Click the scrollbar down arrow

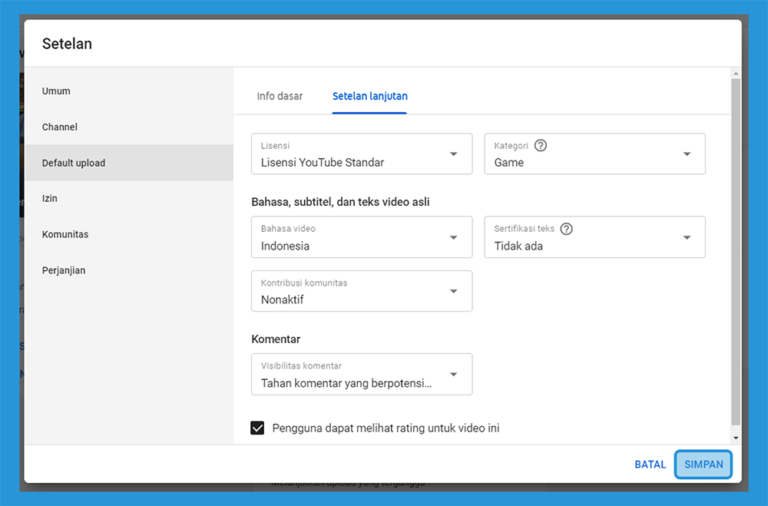click(x=736, y=438)
